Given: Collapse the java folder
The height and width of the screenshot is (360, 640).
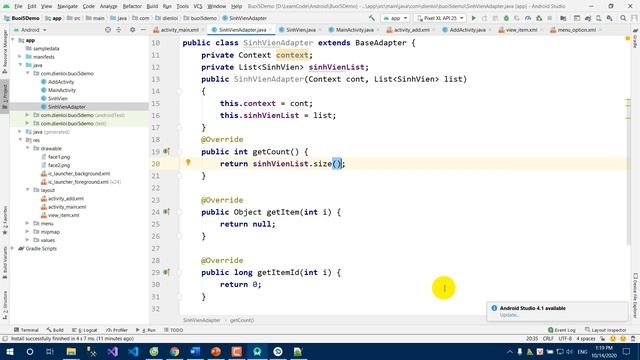Looking at the screenshot, I should tap(20, 65).
